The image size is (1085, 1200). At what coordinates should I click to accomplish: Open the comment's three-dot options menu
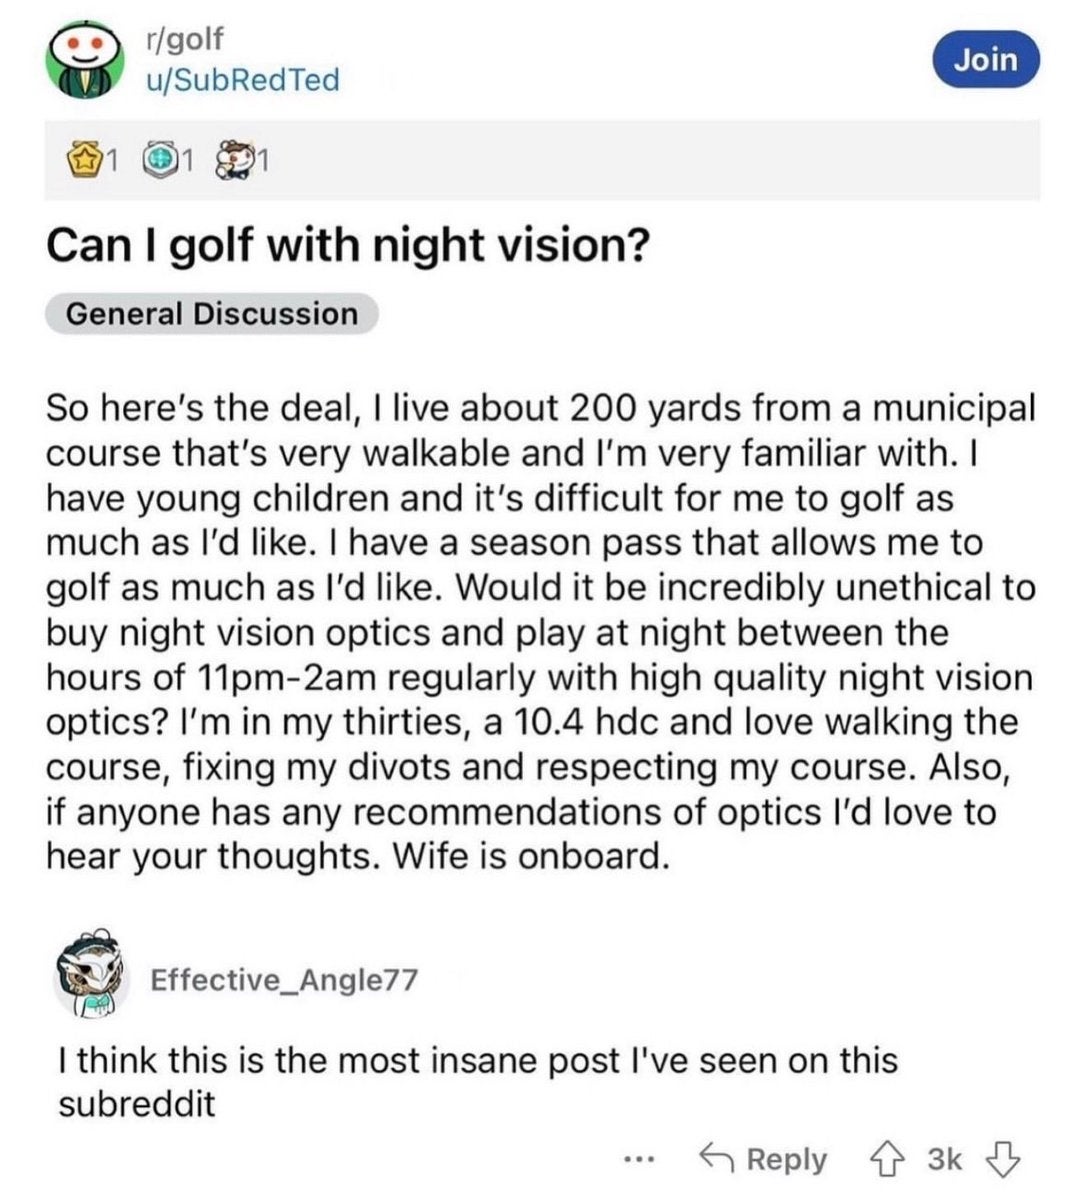633,1160
